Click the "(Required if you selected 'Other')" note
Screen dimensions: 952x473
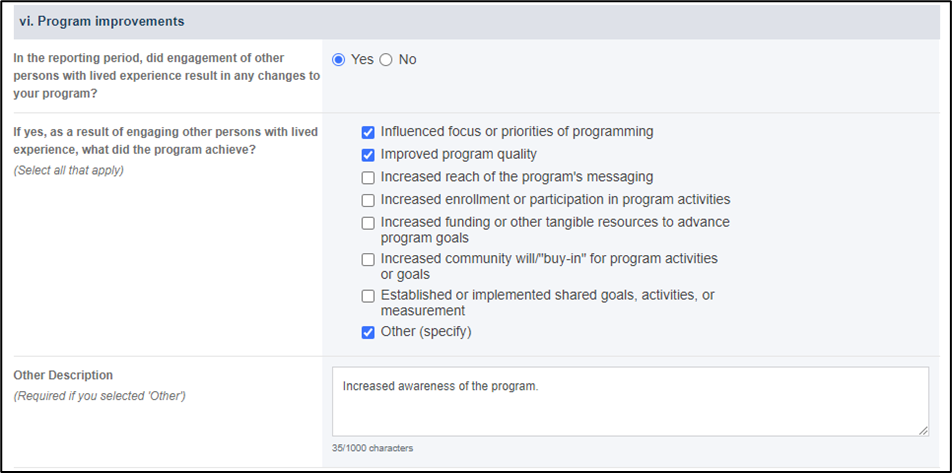[100, 396]
